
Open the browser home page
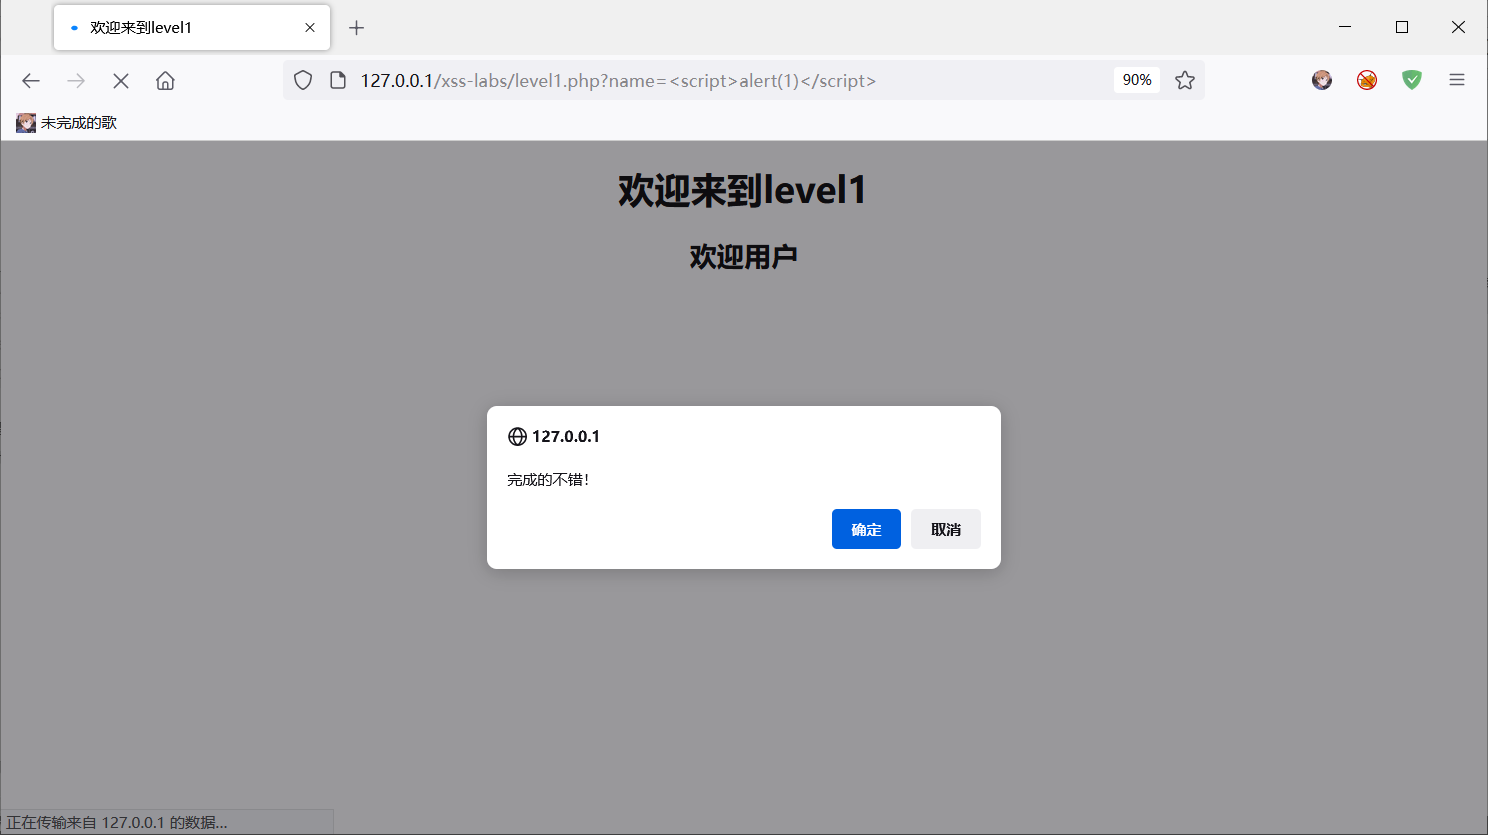[165, 81]
